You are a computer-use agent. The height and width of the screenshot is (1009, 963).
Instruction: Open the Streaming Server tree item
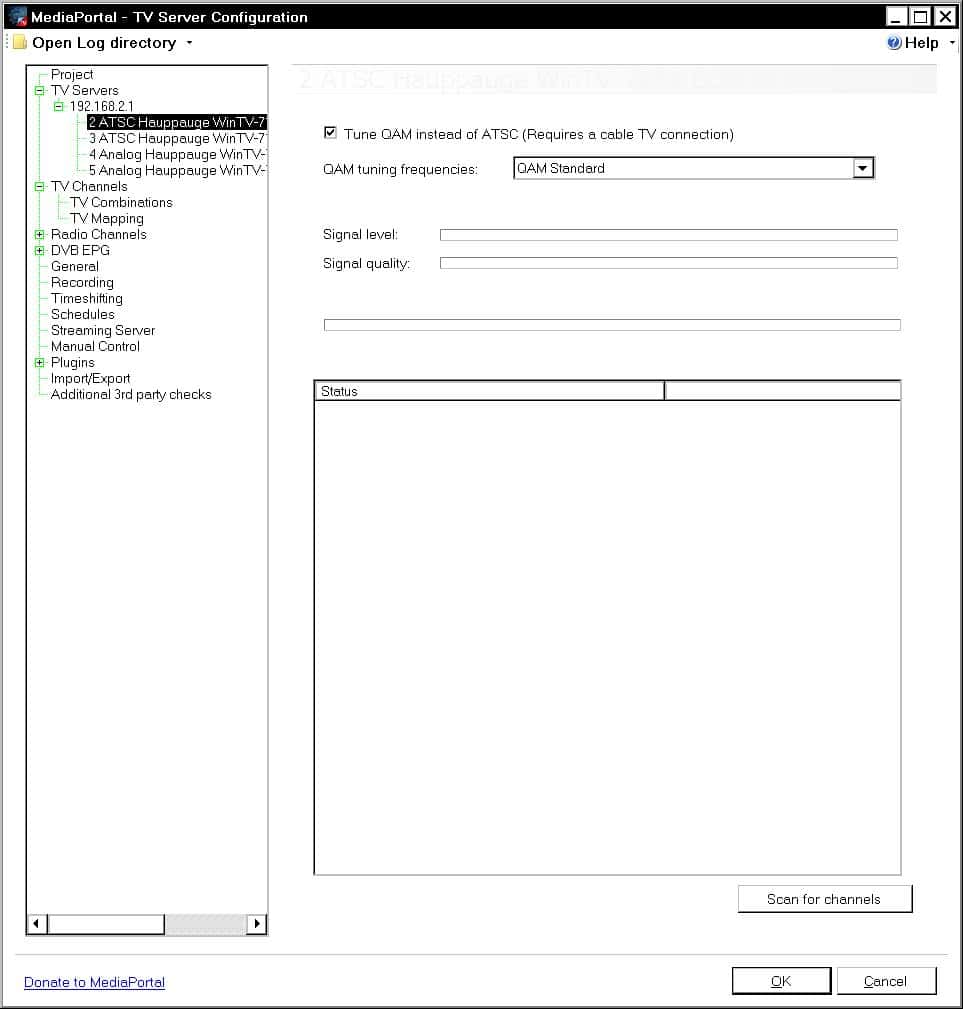coord(103,331)
